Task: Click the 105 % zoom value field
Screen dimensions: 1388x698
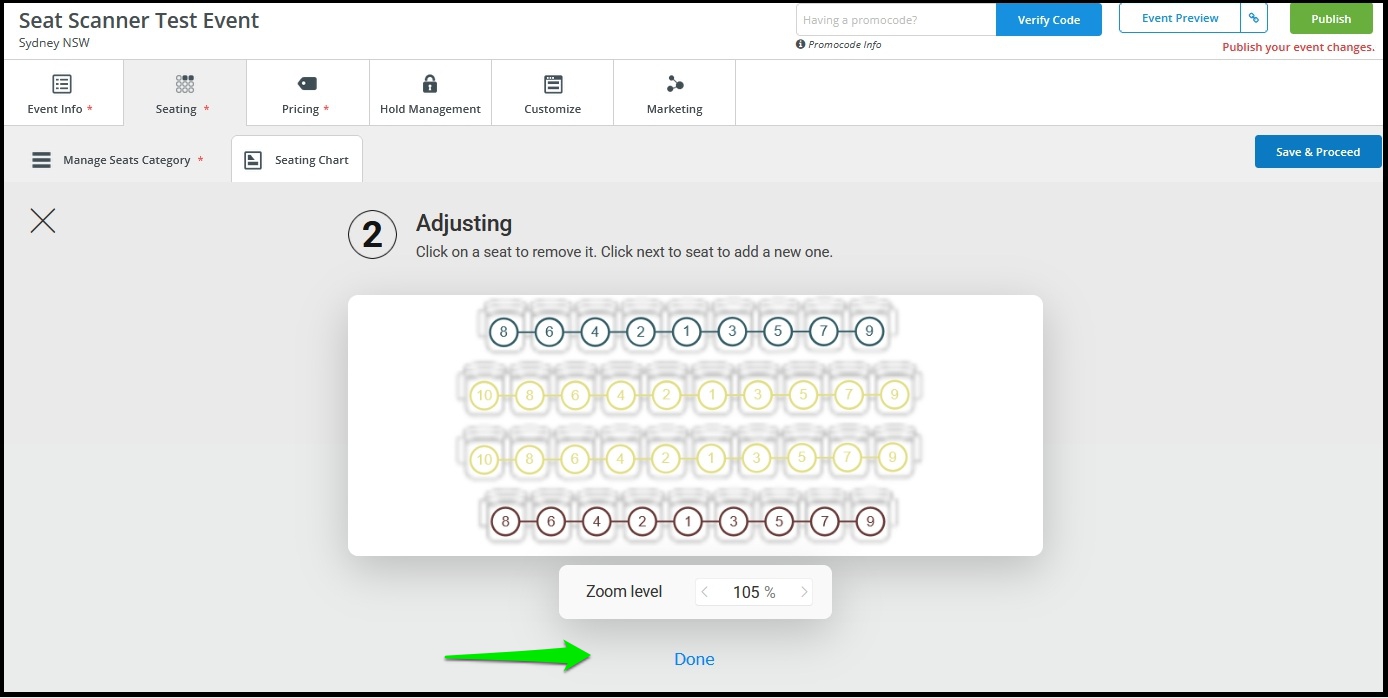Action: (x=754, y=592)
